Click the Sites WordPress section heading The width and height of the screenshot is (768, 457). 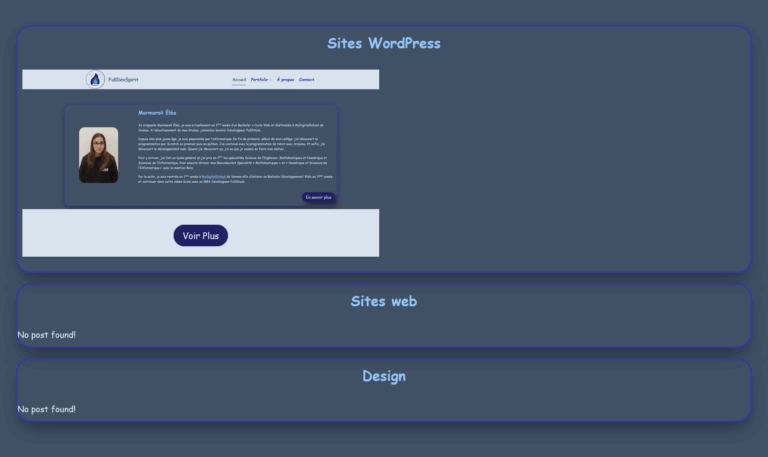(x=383, y=43)
